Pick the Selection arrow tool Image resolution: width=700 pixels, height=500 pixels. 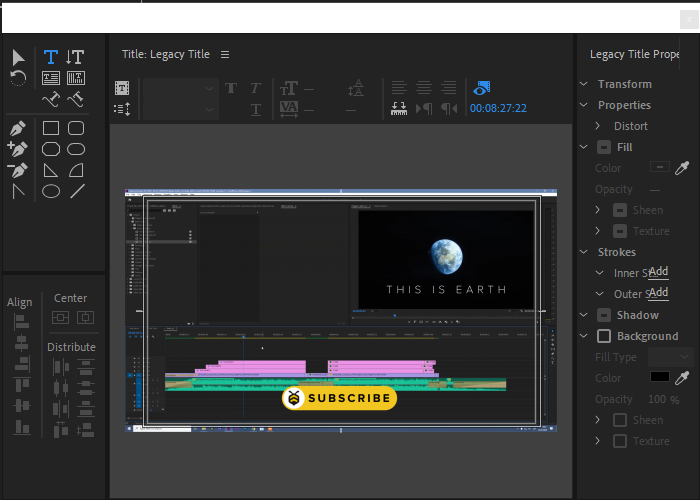tap(18, 57)
